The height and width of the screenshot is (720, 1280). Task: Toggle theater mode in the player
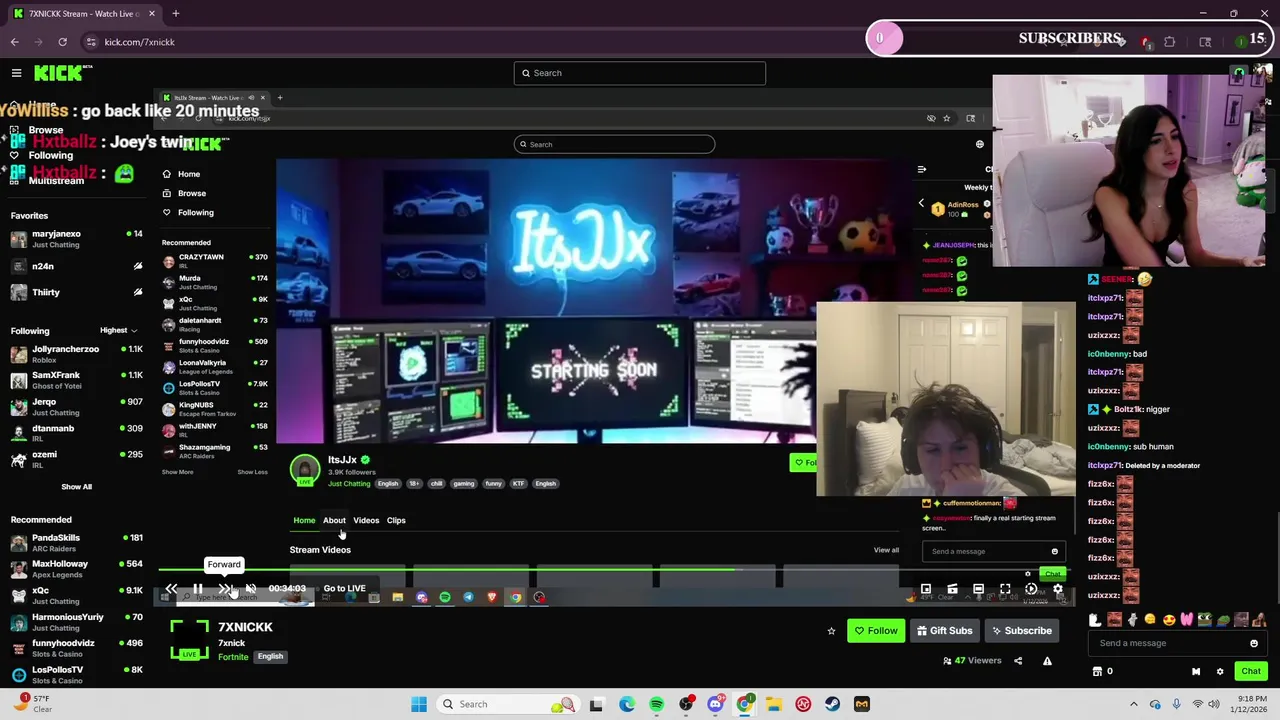tap(978, 589)
